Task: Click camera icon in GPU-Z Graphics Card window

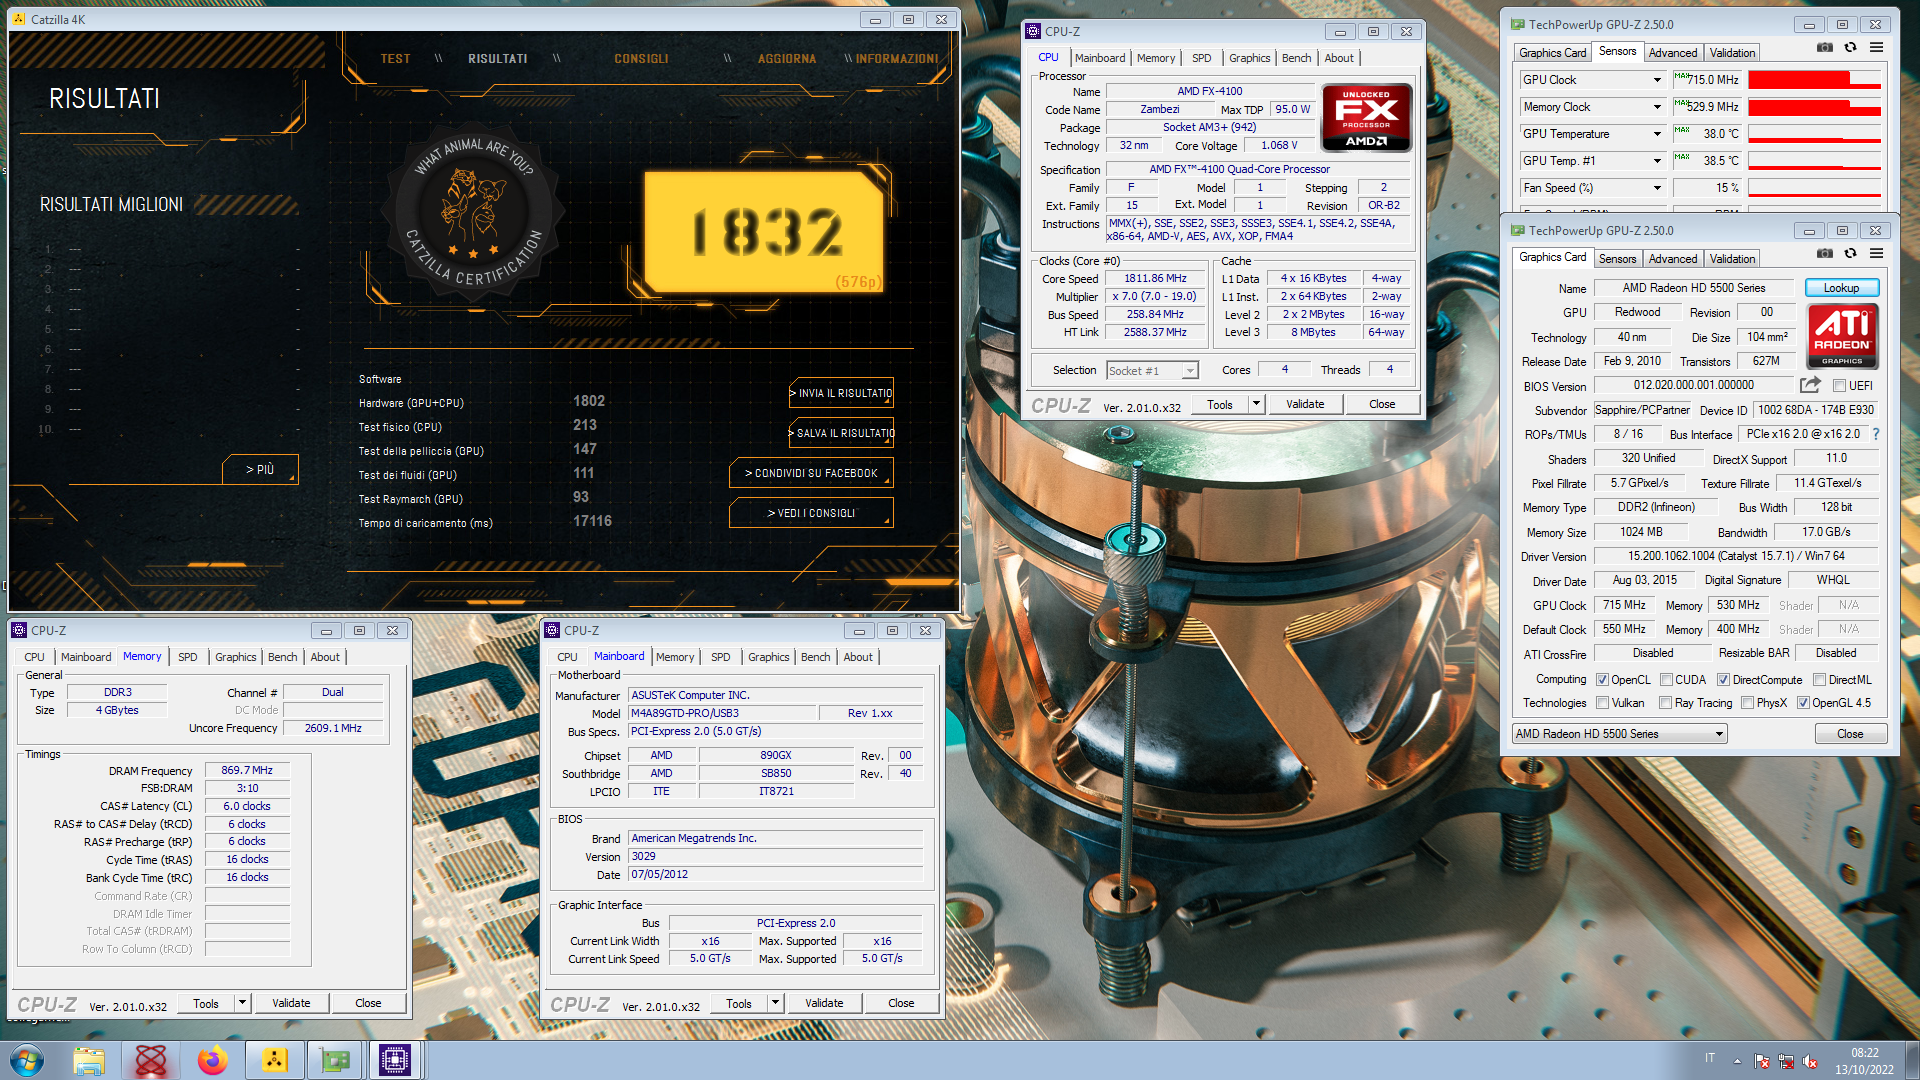Action: [x=1824, y=254]
